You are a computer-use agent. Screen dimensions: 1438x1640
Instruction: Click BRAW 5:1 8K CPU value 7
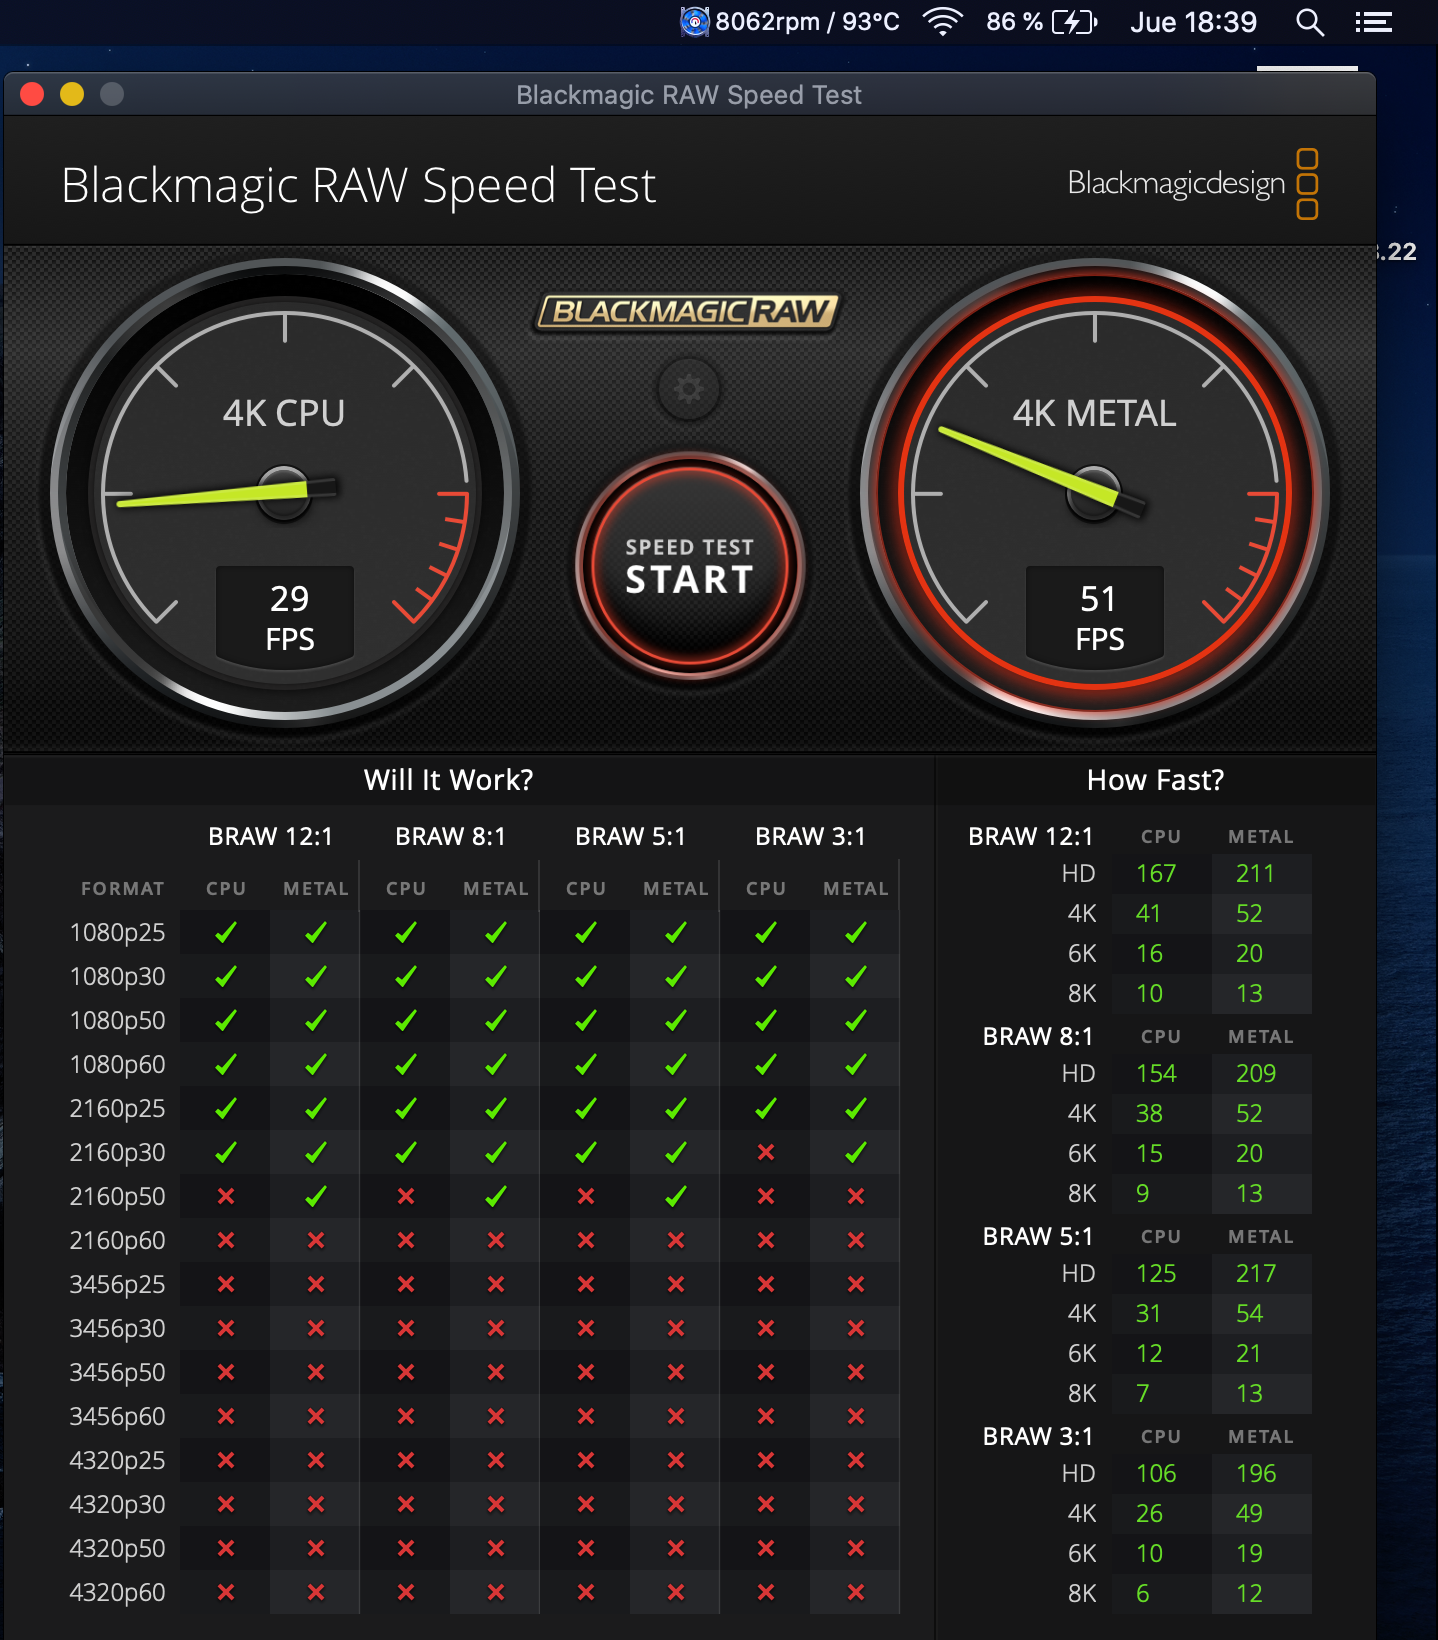(x=1143, y=1393)
